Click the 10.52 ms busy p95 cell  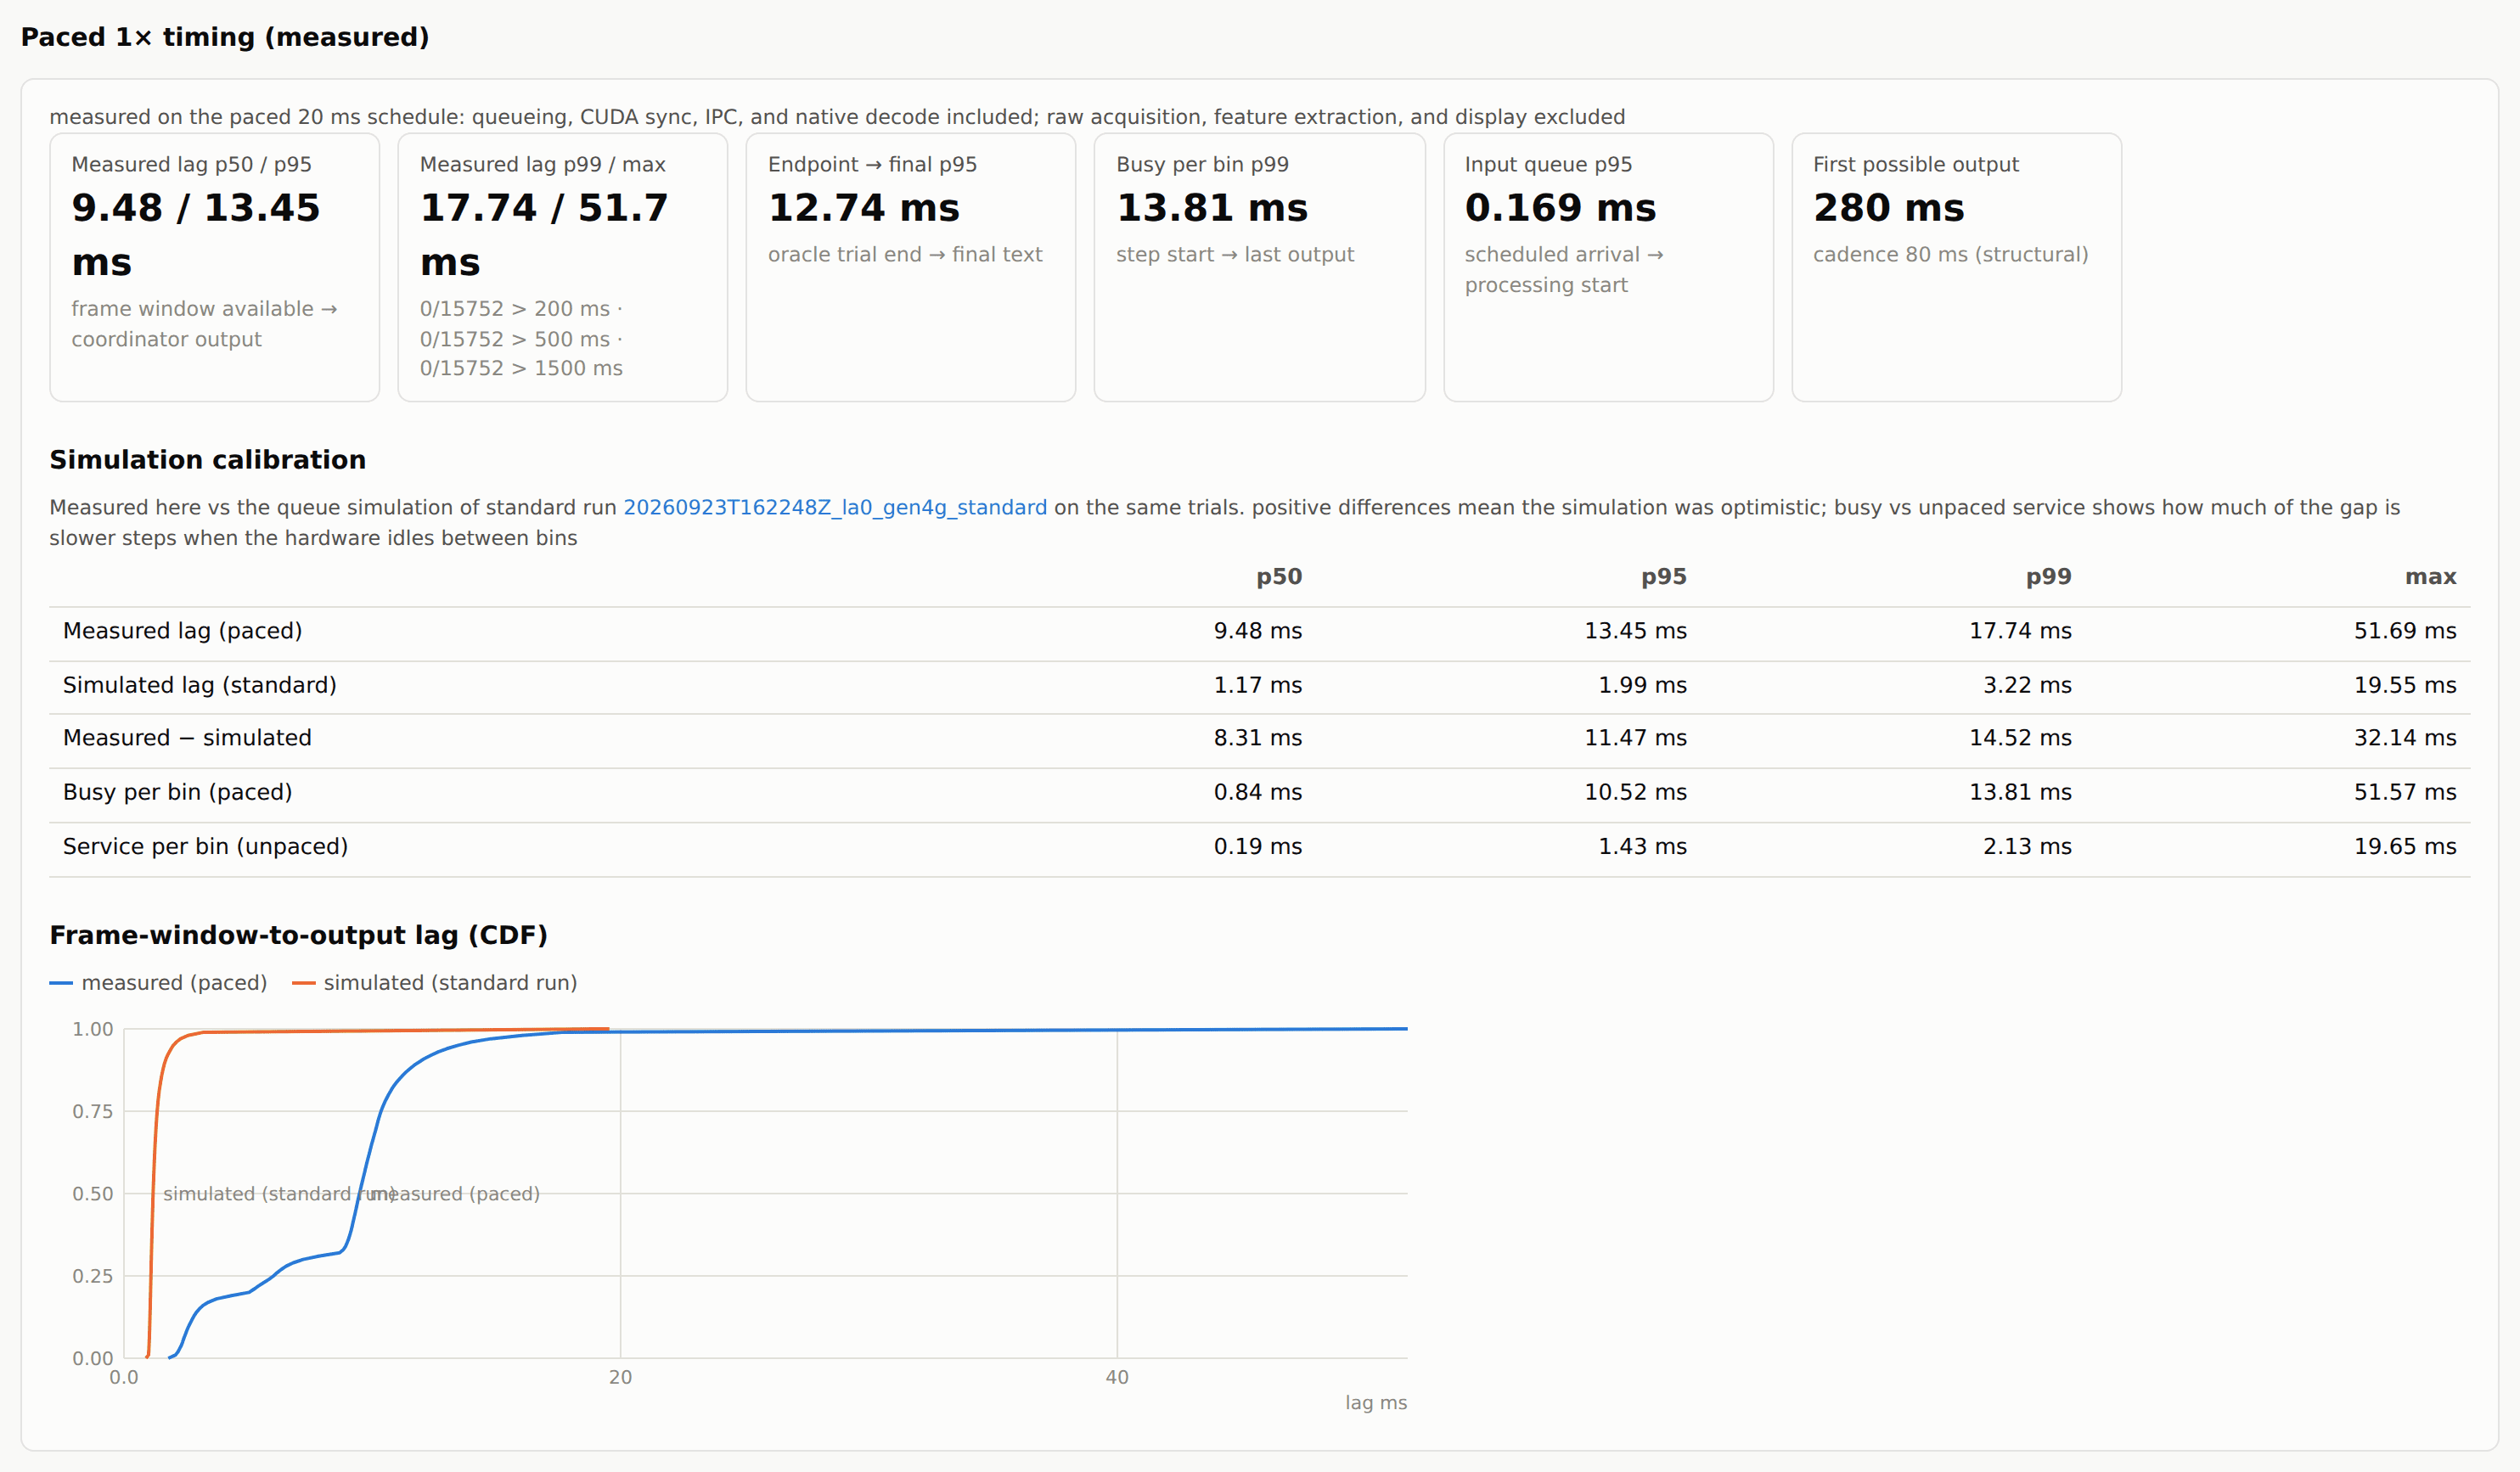pos(1635,792)
